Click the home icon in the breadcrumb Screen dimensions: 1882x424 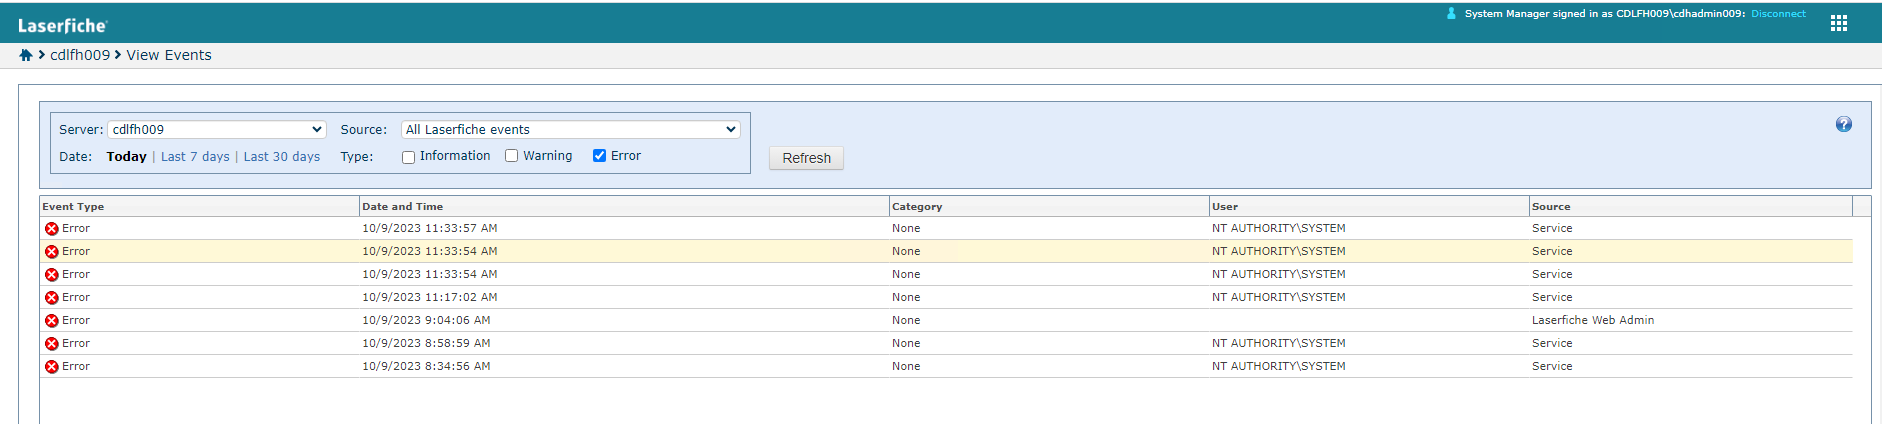pos(26,55)
